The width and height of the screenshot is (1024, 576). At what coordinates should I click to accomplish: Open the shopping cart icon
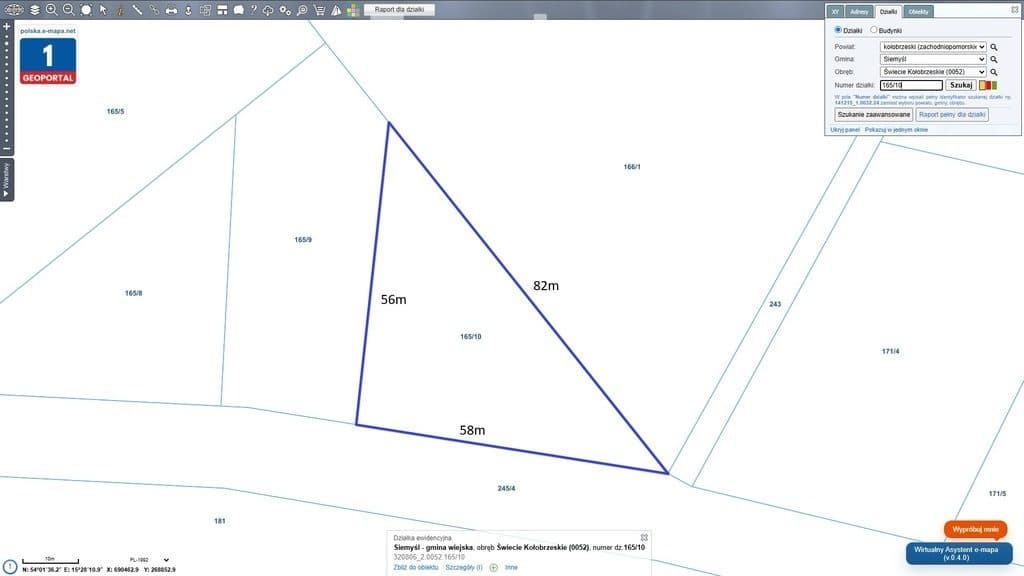click(319, 10)
